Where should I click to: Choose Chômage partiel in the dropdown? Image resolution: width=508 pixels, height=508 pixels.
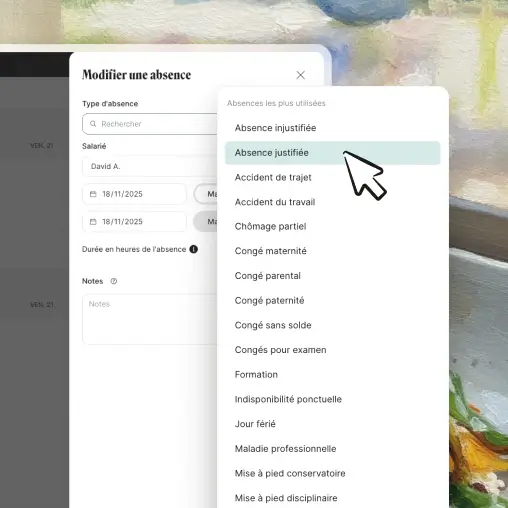[332, 227]
